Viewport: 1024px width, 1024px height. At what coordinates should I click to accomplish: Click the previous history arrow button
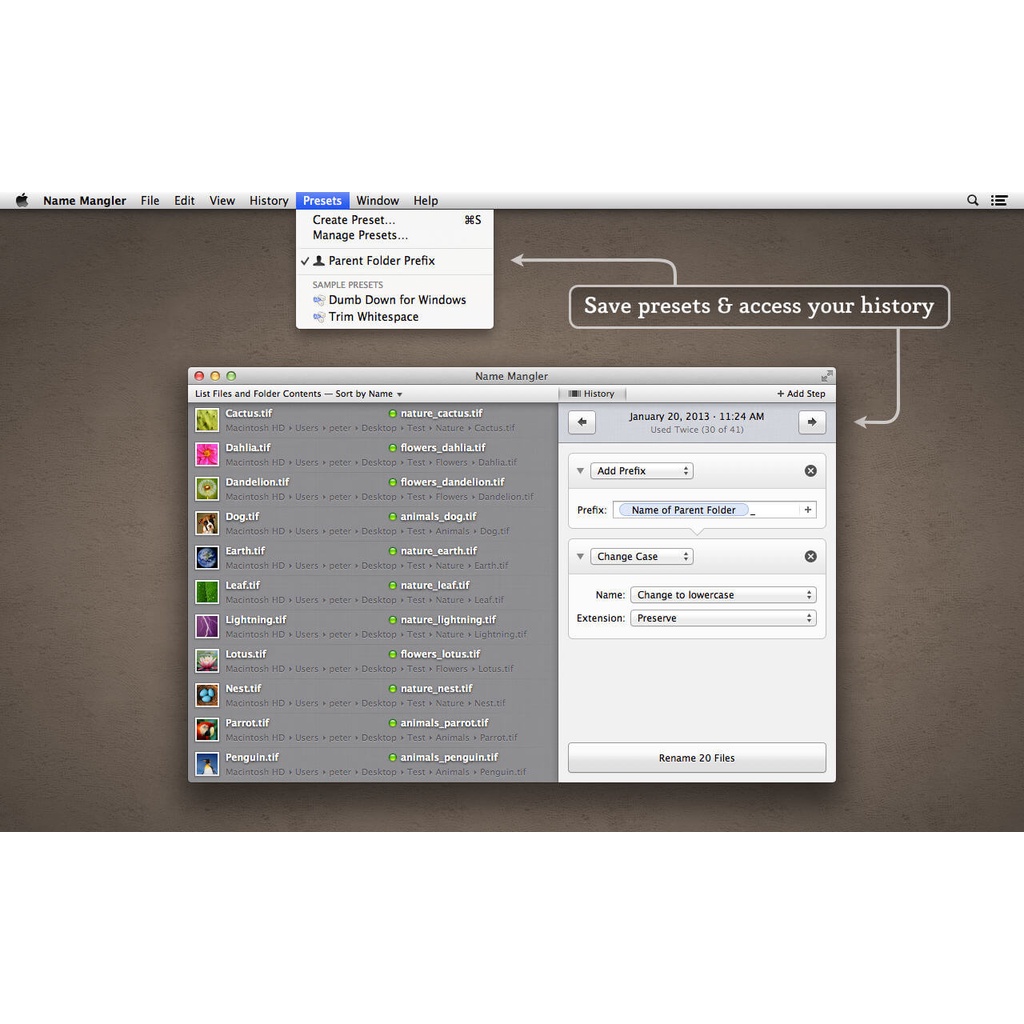(582, 422)
